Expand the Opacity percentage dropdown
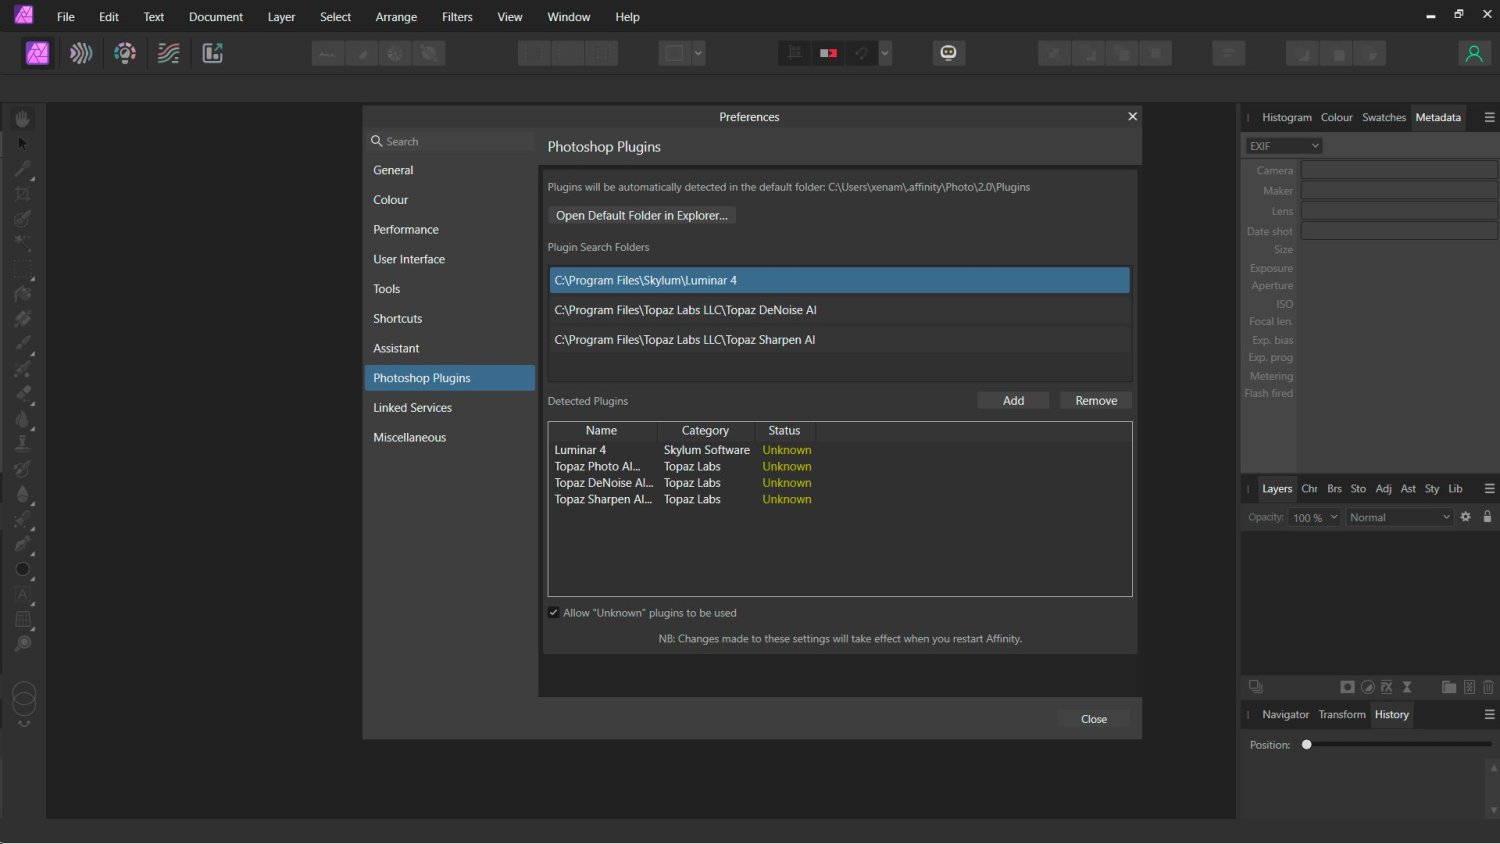Screen dimensions: 1500x844 [1334, 517]
